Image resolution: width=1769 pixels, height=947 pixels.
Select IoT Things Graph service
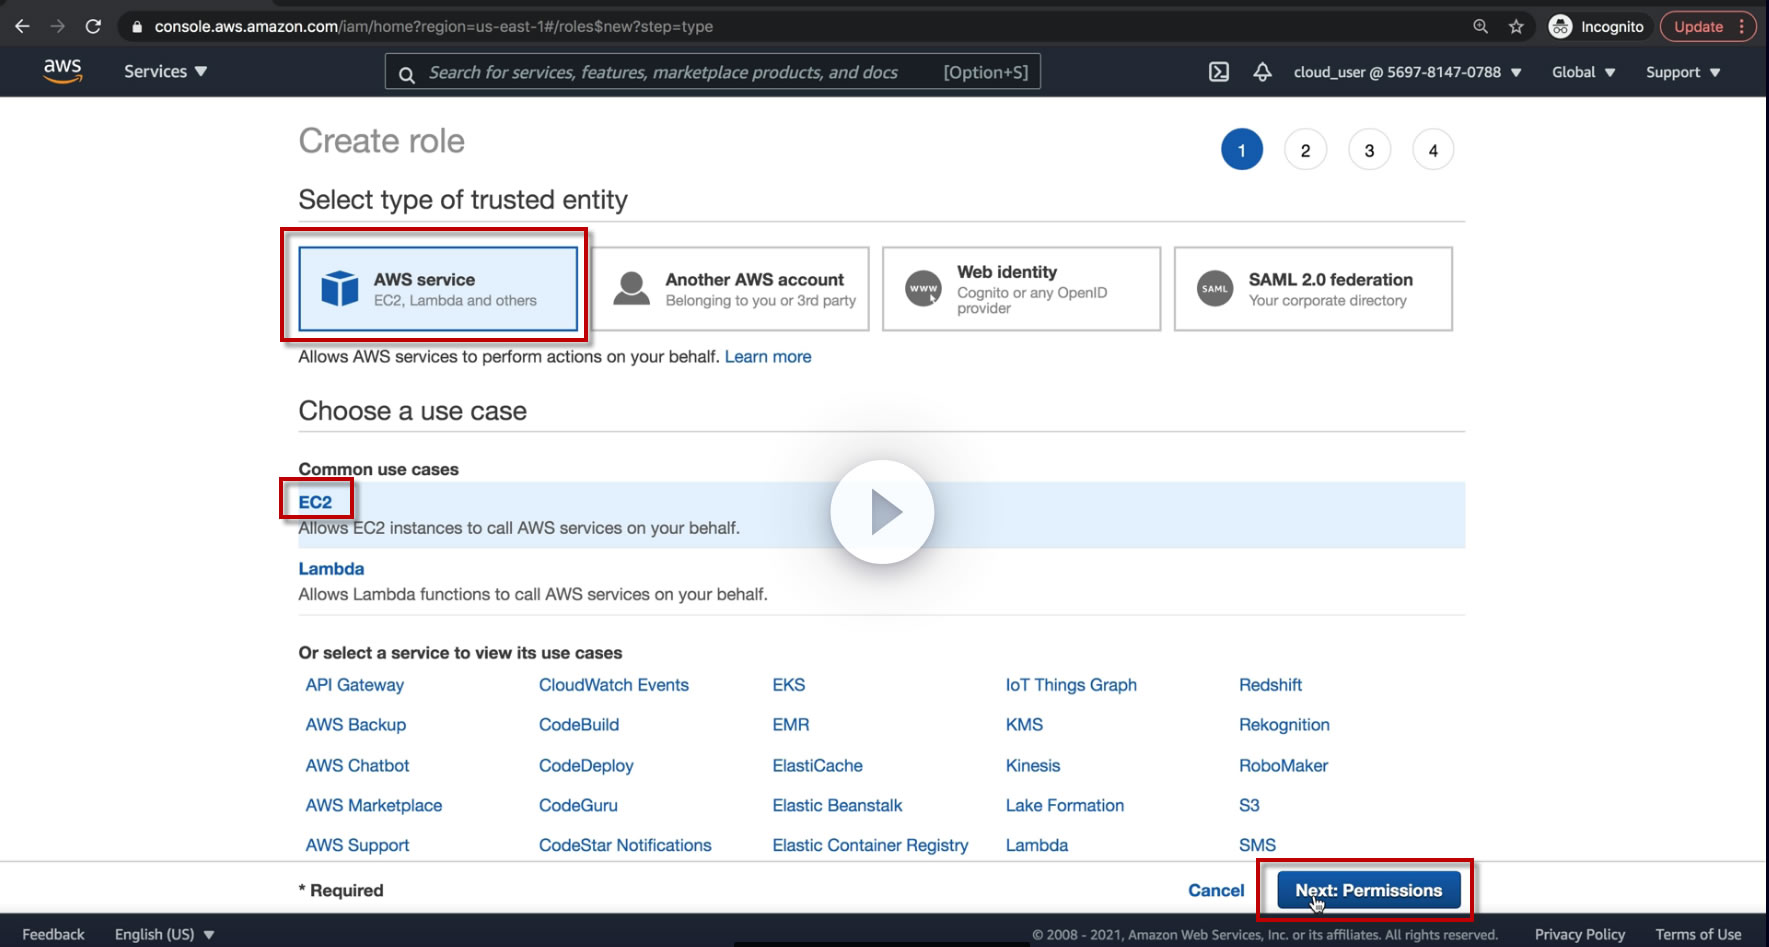[1071, 685]
